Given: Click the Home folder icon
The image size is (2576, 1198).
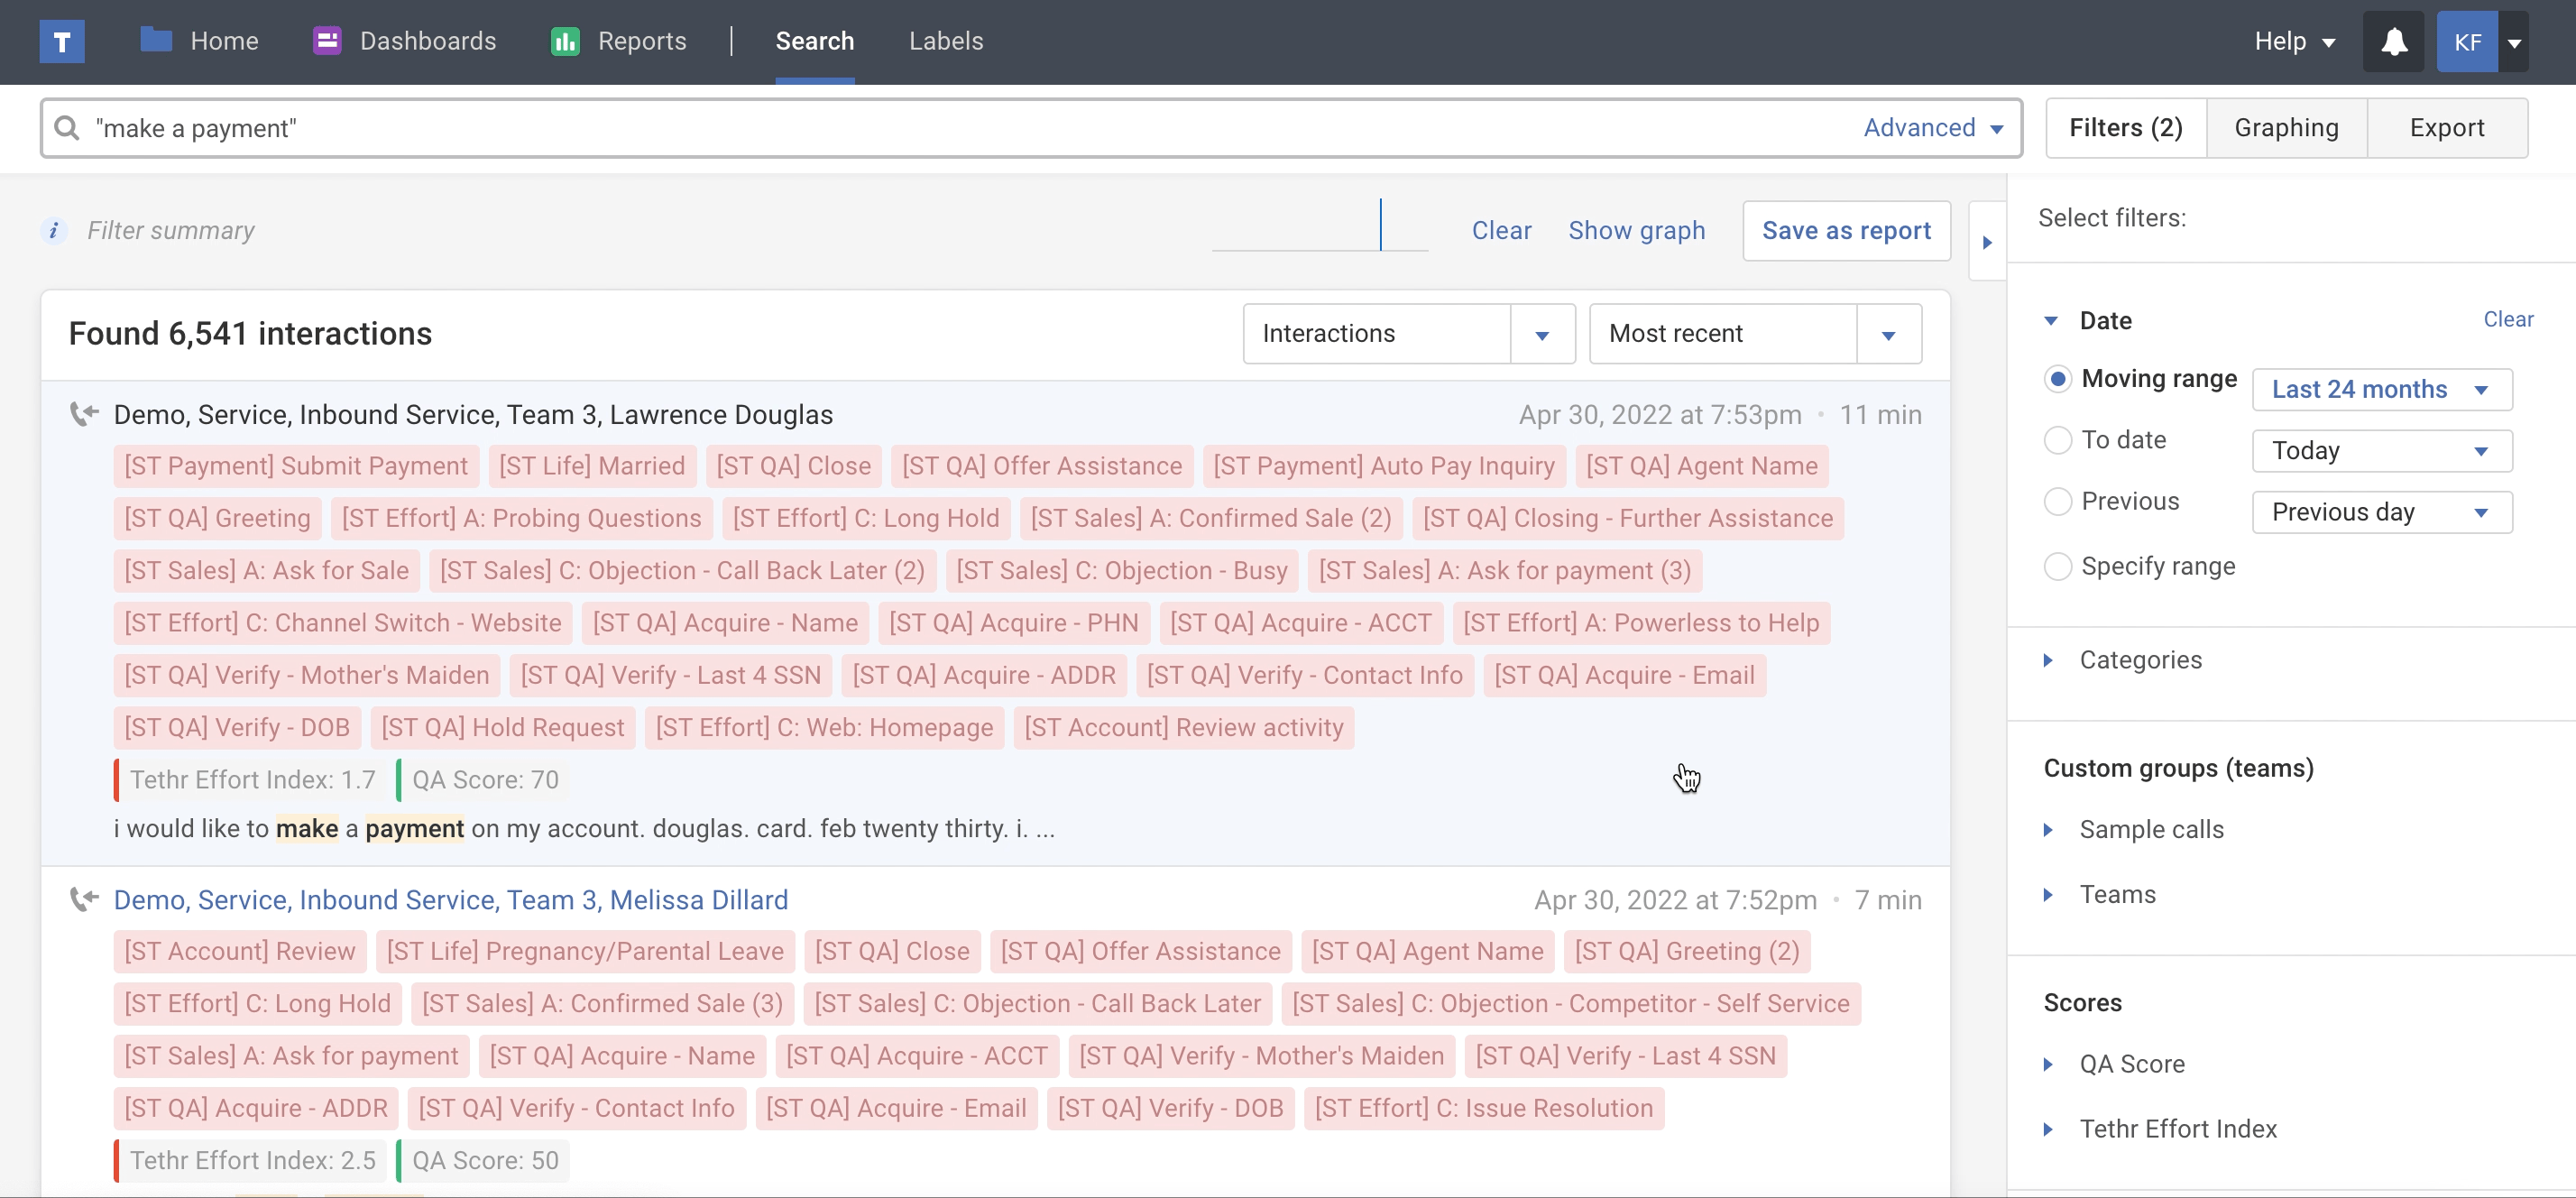Looking at the screenshot, I should coord(156,40).
